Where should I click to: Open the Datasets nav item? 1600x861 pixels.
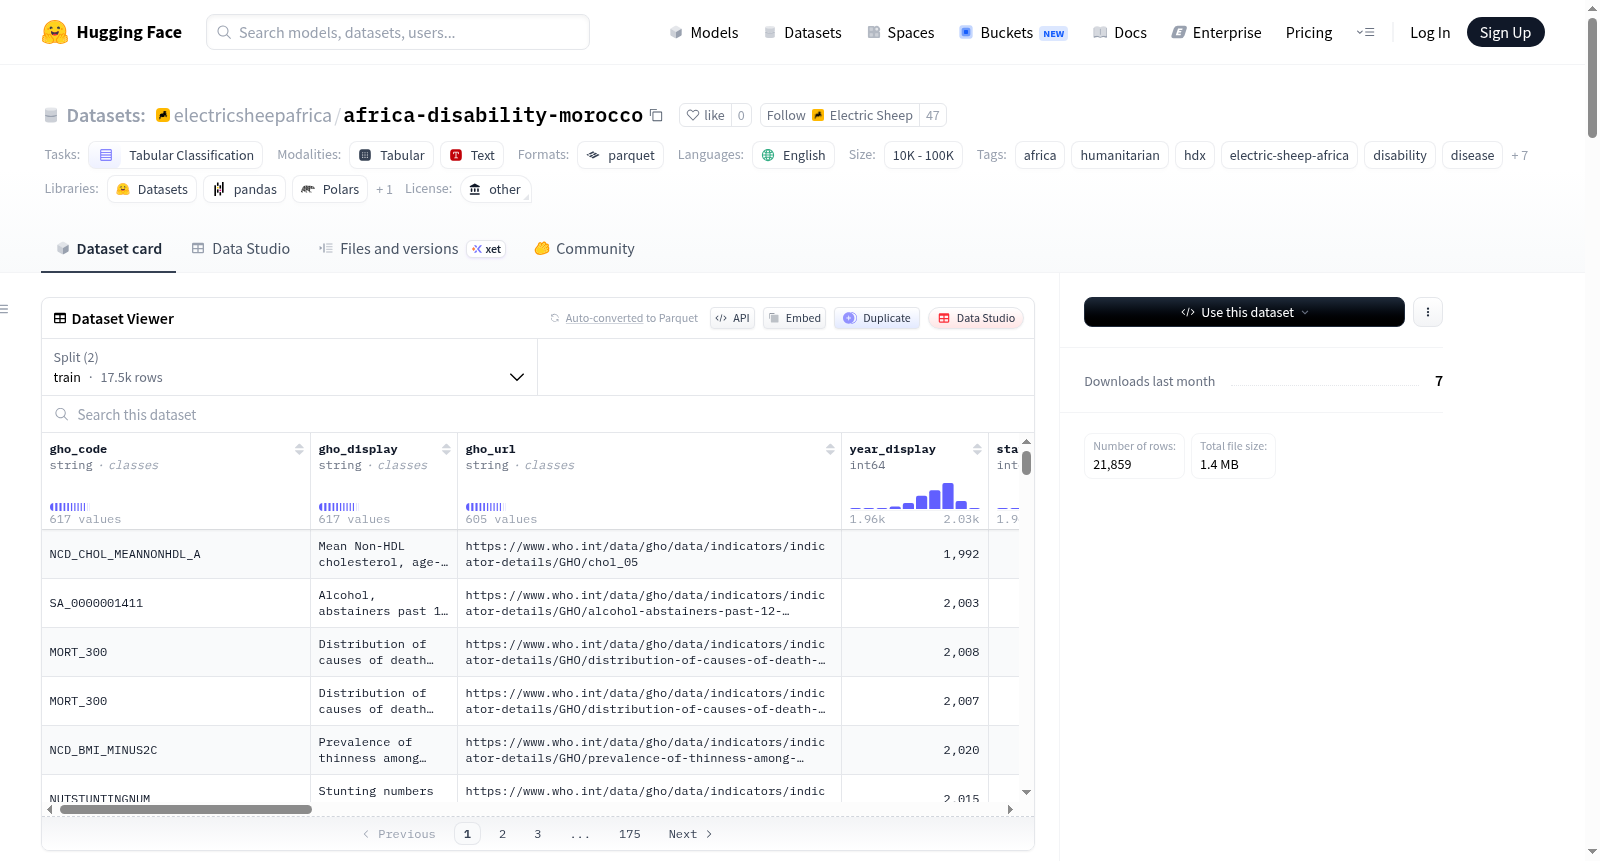tap(802, 32)
